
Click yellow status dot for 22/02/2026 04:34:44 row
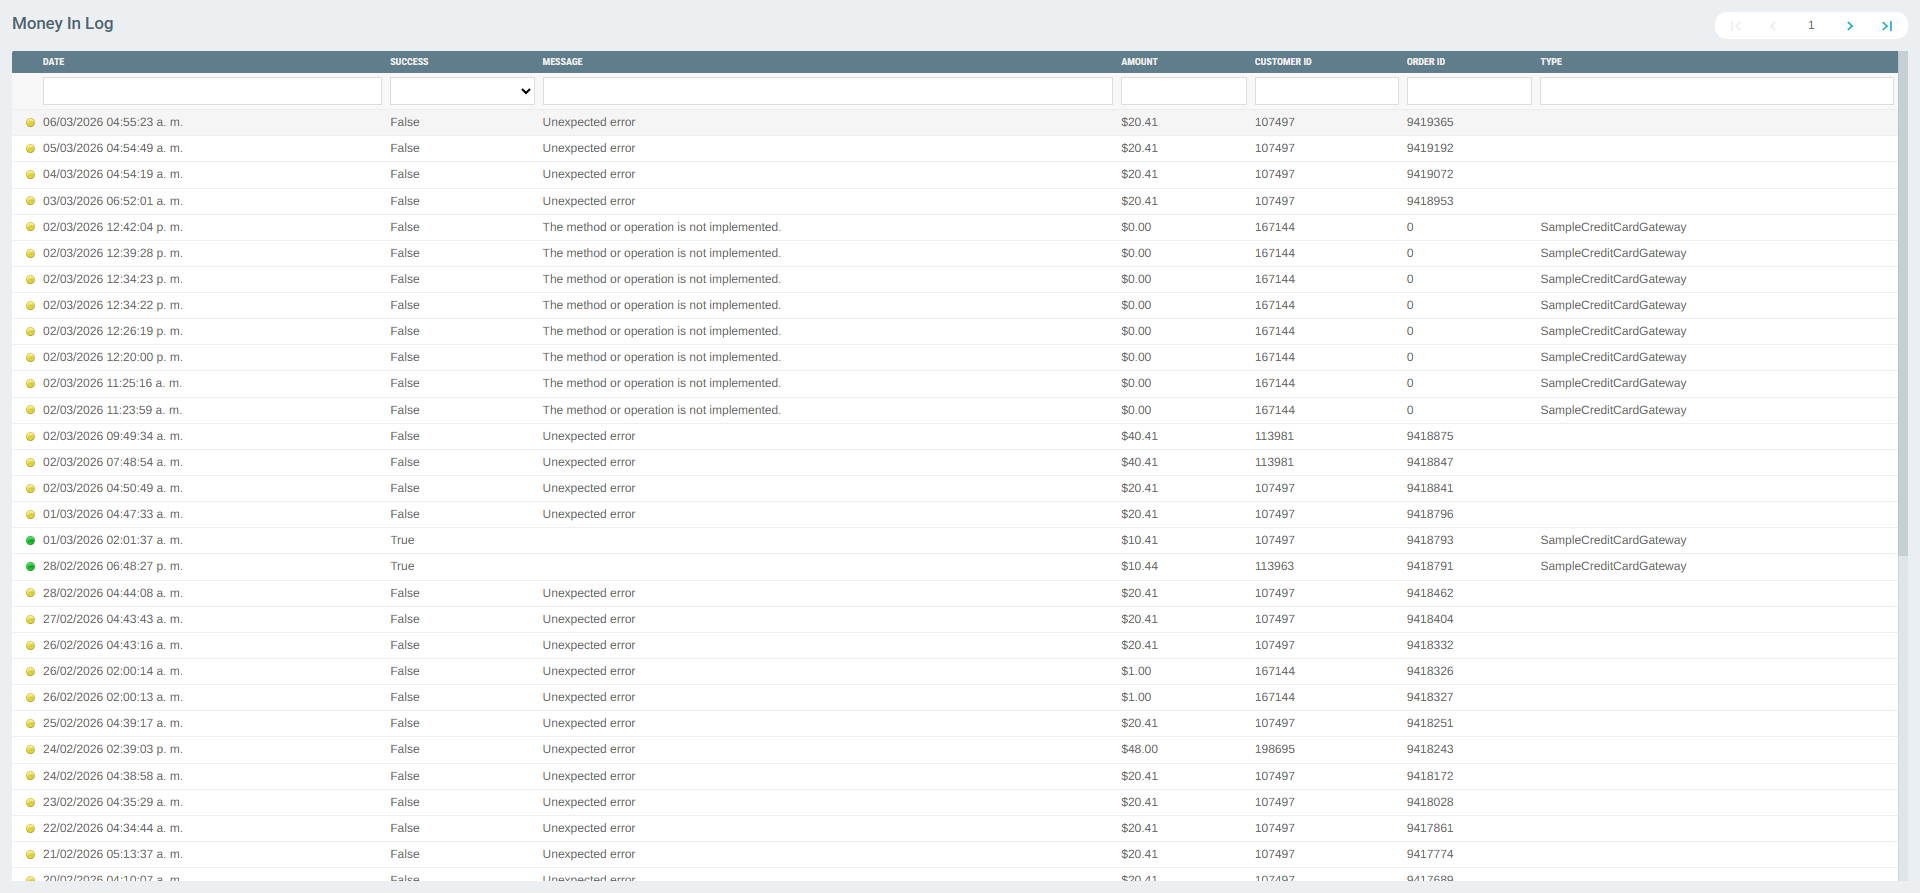pyautogui.click(x=30, y=829)
